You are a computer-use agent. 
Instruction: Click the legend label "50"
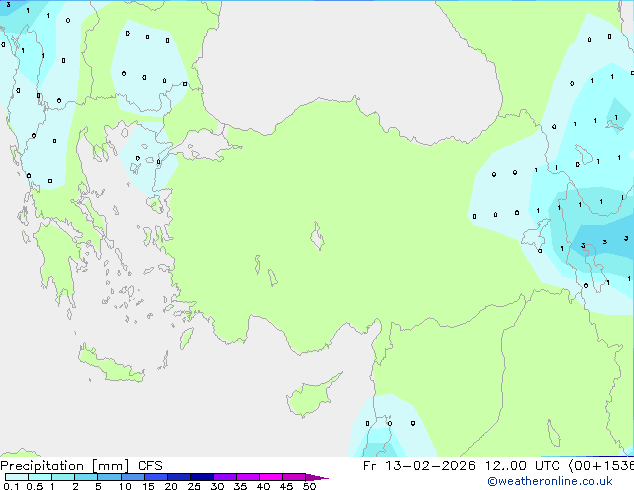coord(309,486)
